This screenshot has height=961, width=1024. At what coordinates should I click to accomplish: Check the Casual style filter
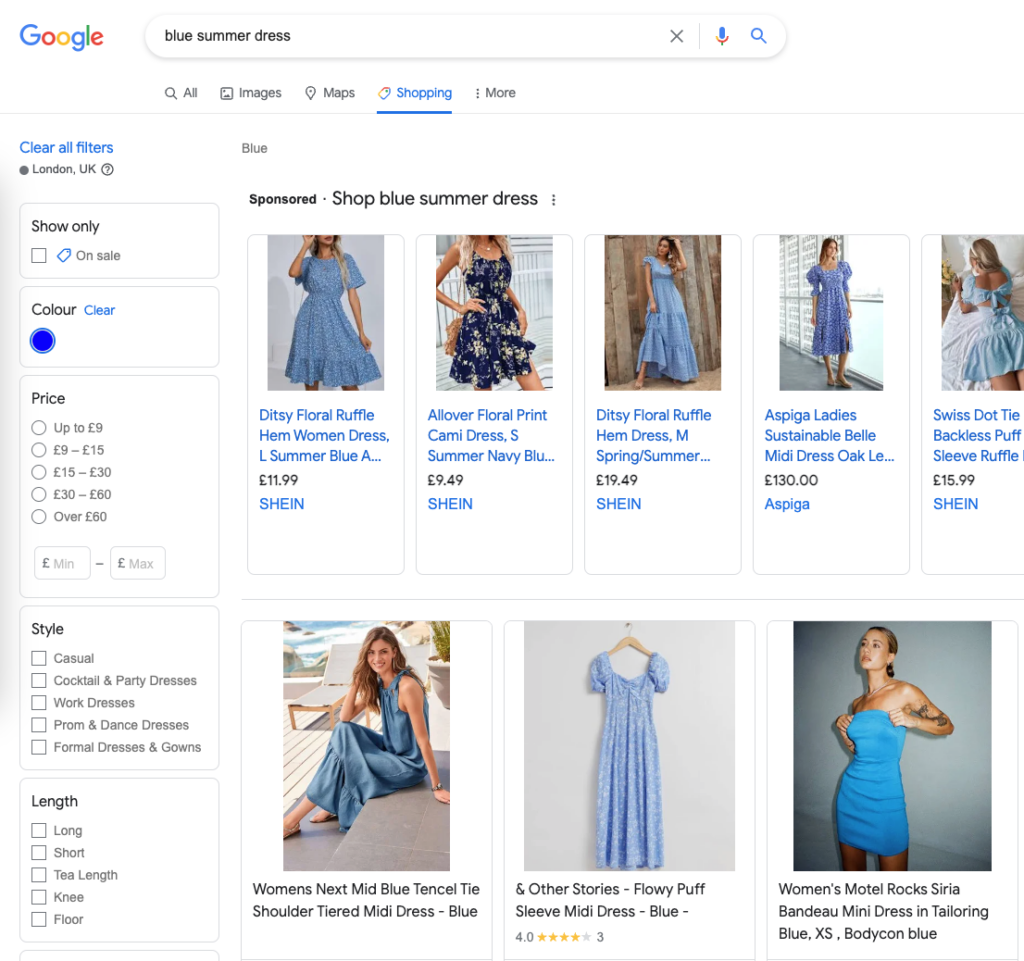point(39,658)
